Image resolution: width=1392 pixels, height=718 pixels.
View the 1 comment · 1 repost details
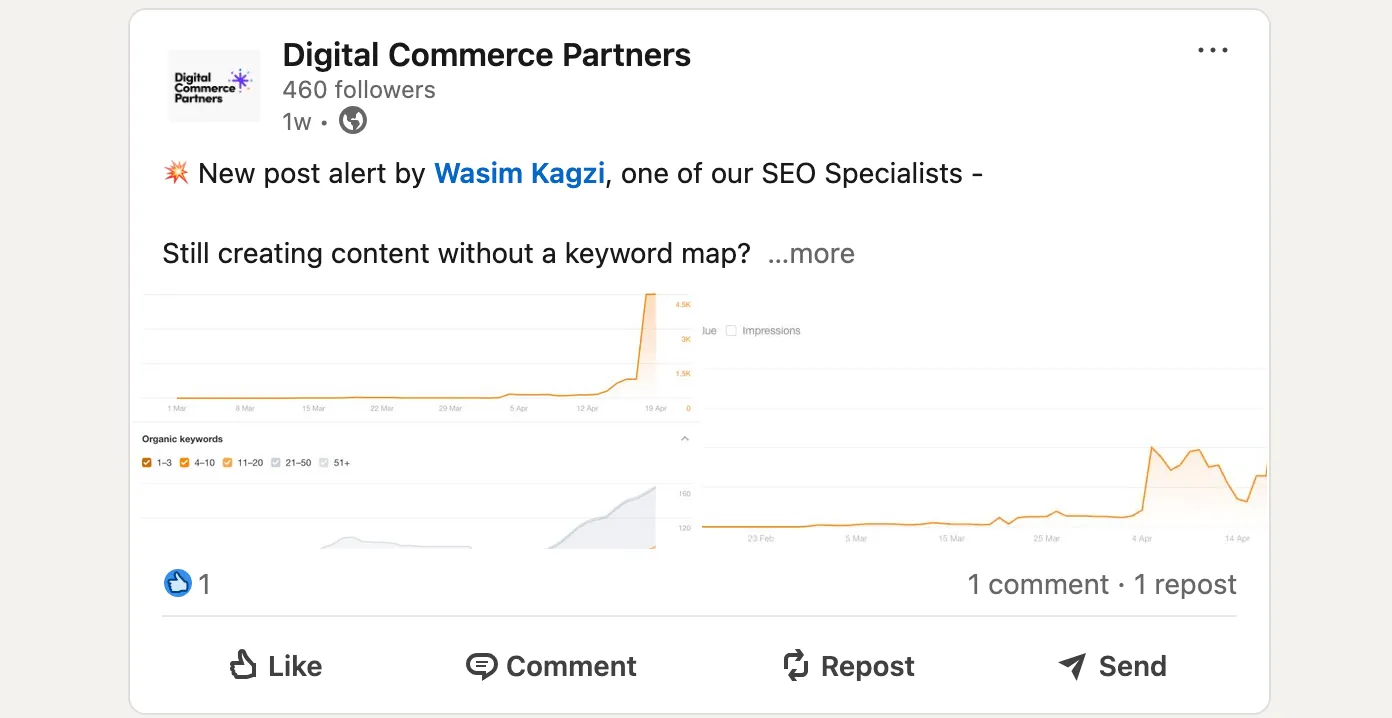(1102, 584)
